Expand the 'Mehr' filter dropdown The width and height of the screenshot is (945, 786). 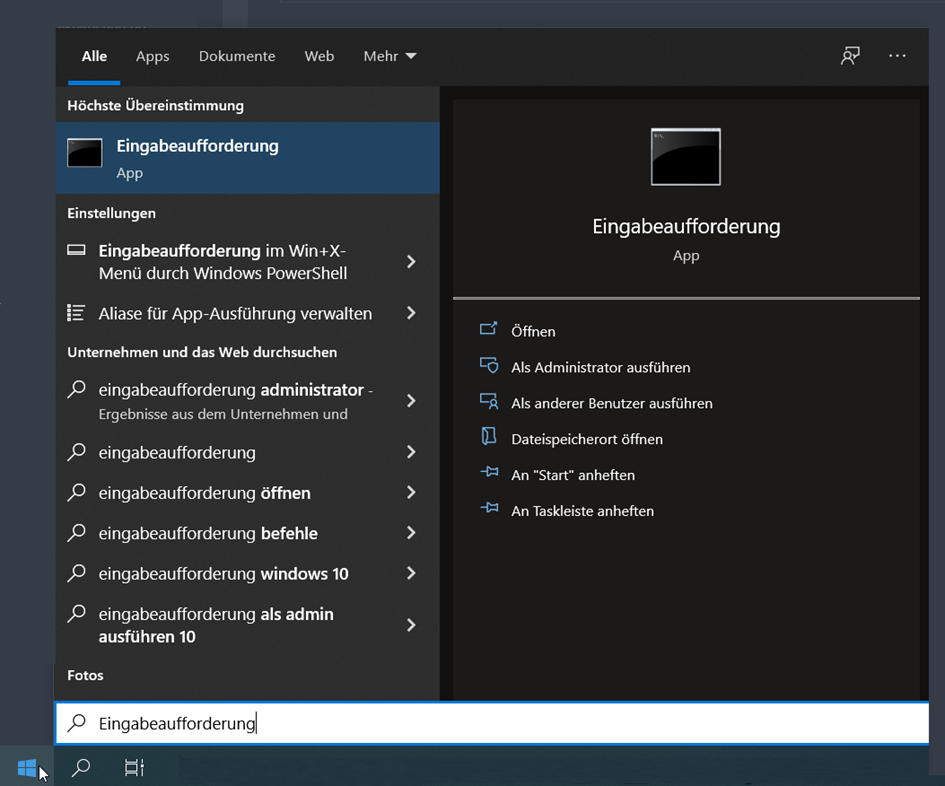tap(389, 56)
